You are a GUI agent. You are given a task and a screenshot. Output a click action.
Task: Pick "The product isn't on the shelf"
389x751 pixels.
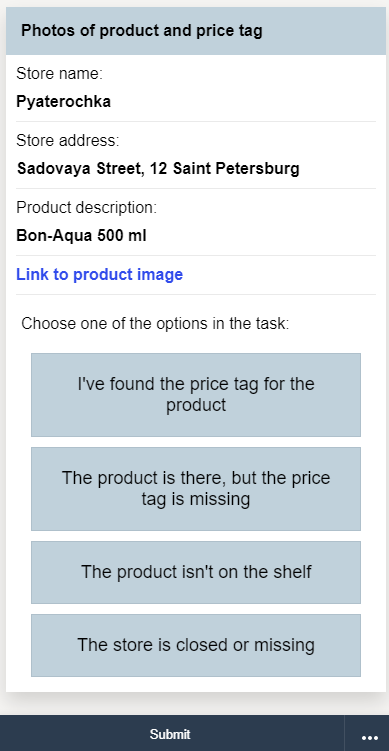[x=196, y=572]
